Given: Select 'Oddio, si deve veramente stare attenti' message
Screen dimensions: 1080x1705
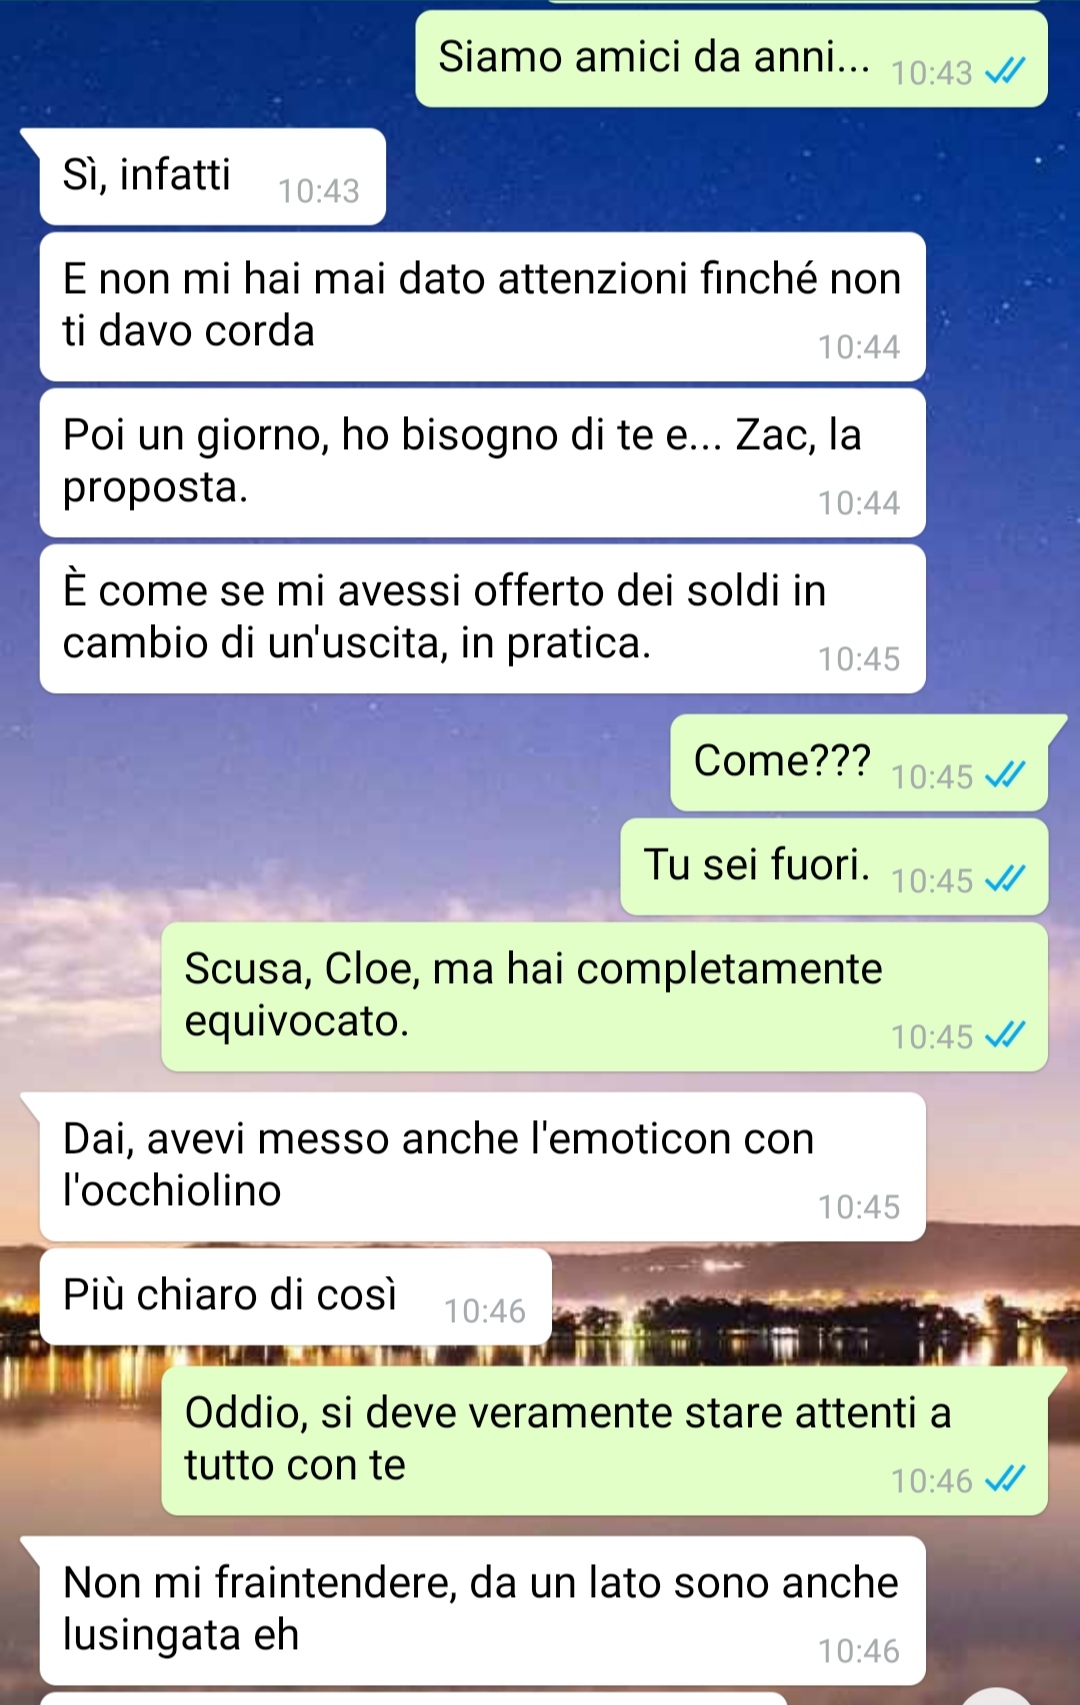Looking at the screenshot, I should (x=604, y=1441).
